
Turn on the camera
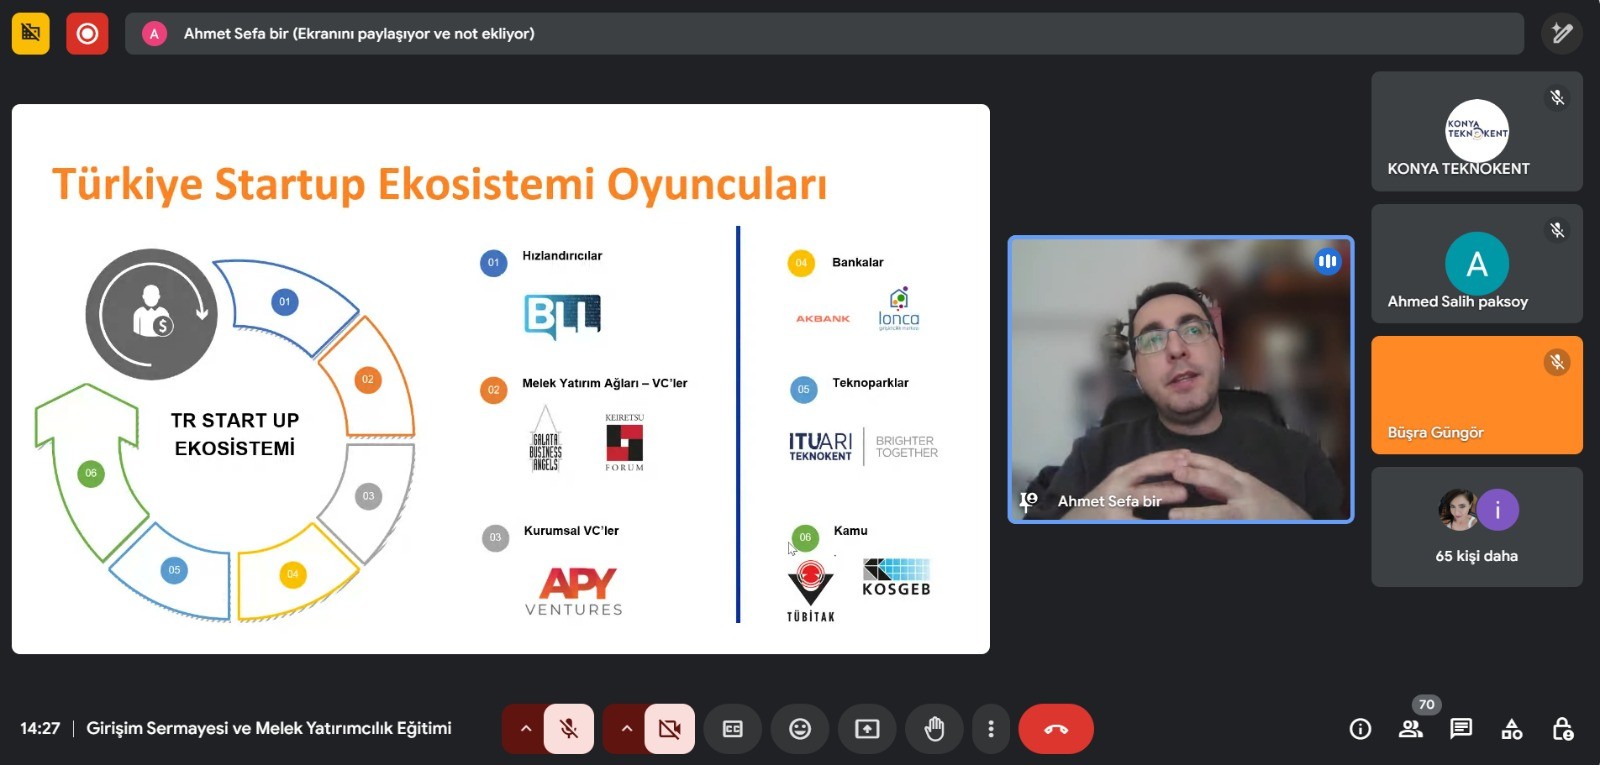click(670, 729)
